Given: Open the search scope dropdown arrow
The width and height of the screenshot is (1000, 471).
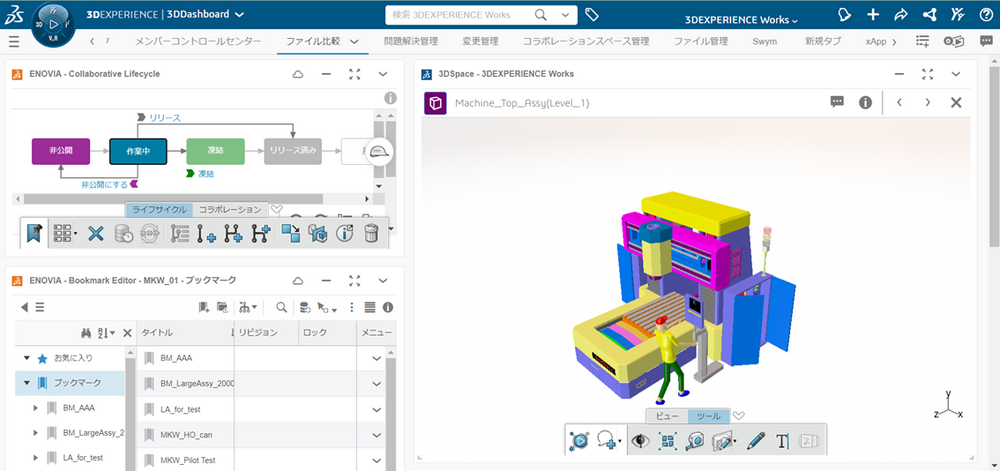Looking at the screenshot, I should pos(565,15).
